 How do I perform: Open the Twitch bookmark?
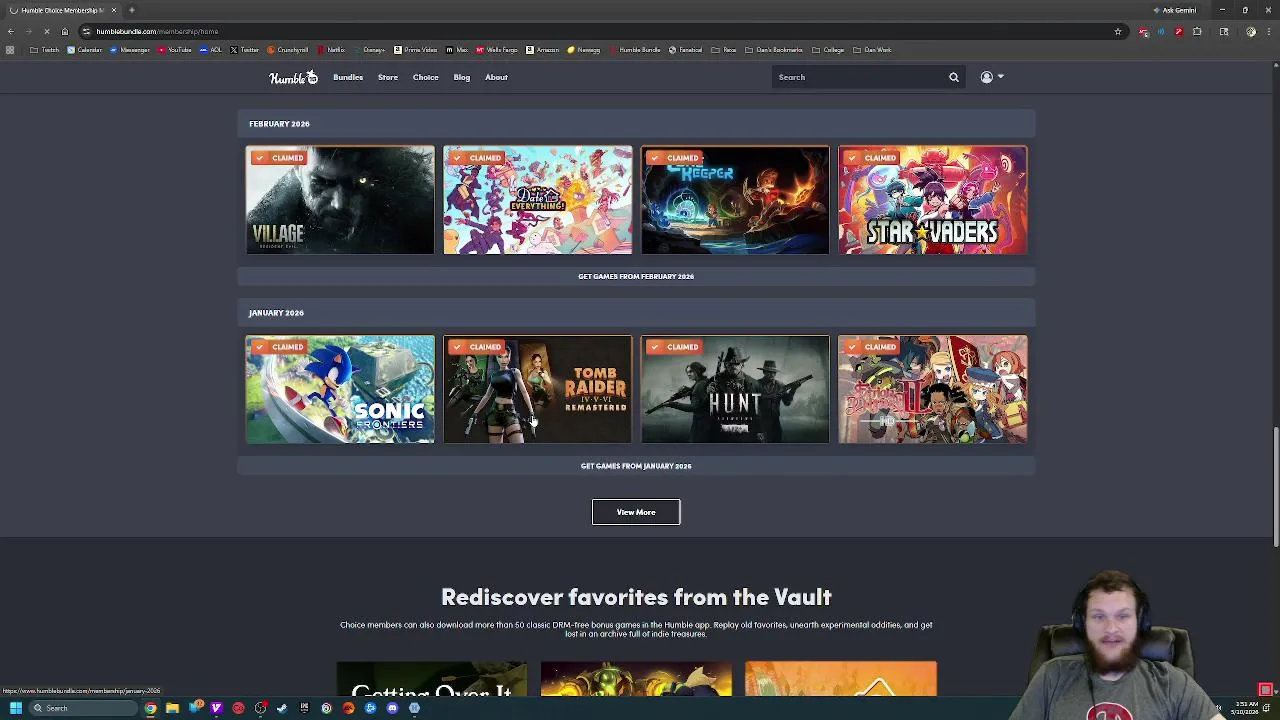click(x=45, y=50)
